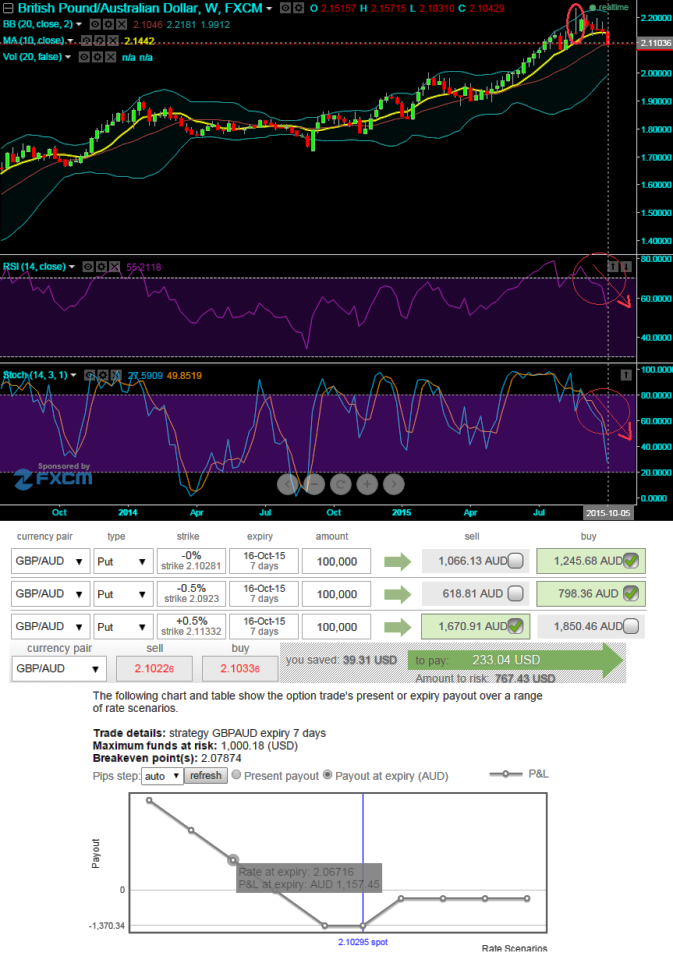
Task: Reset the chart with the round refresh control
Action: tap(341, 484)
